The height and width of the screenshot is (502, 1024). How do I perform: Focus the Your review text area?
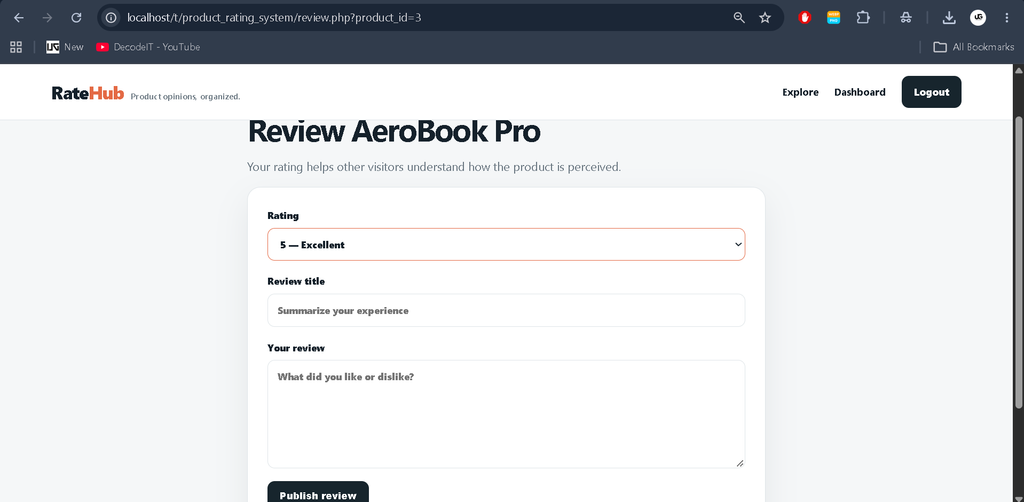click(506, 414)
